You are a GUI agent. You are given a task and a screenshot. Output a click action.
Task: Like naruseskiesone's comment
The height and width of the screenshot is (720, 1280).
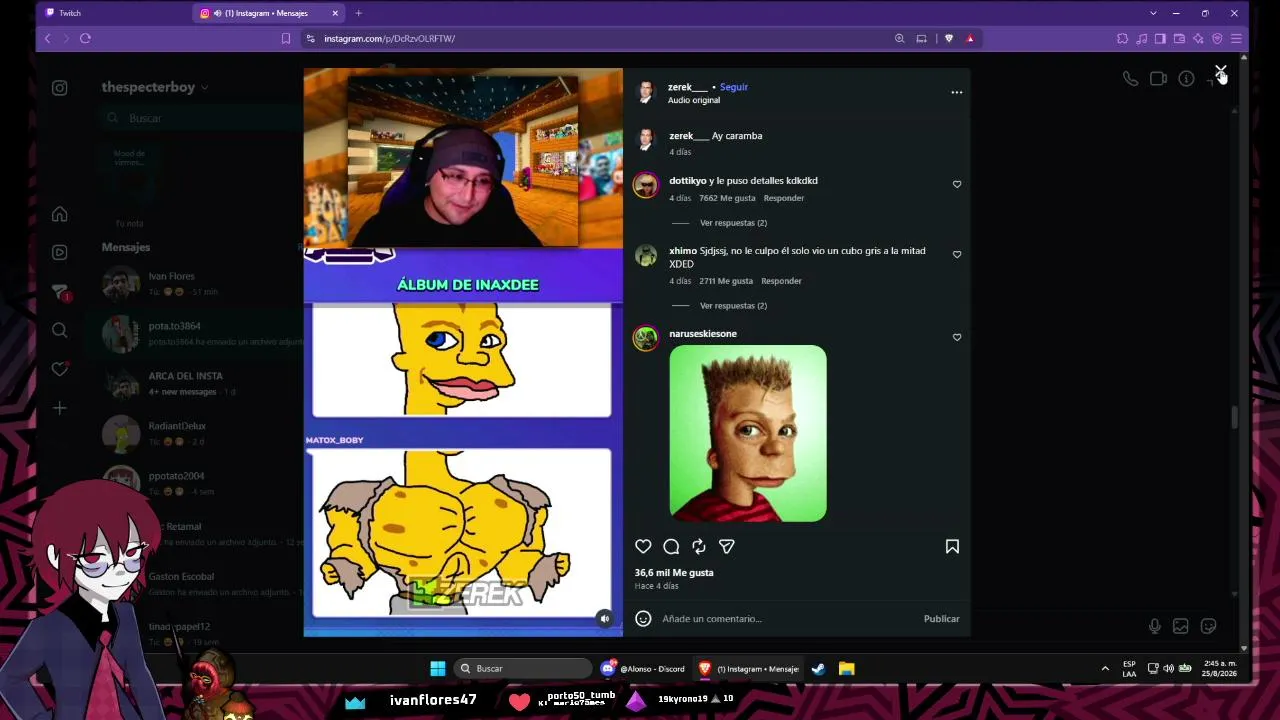(957, 337)
